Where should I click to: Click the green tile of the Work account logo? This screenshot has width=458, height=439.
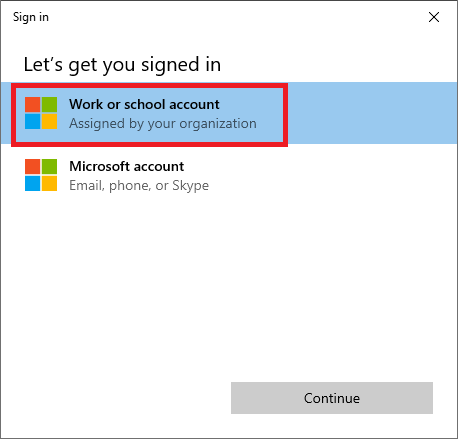tap(49, 105)
